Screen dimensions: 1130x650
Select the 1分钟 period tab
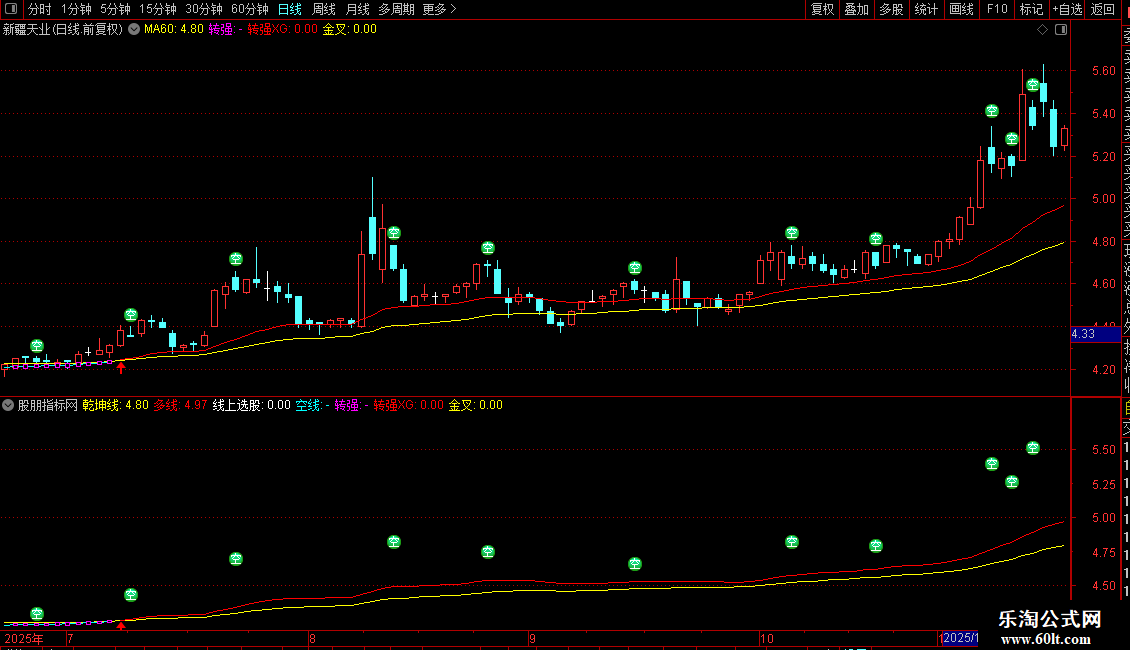(76, 9)
